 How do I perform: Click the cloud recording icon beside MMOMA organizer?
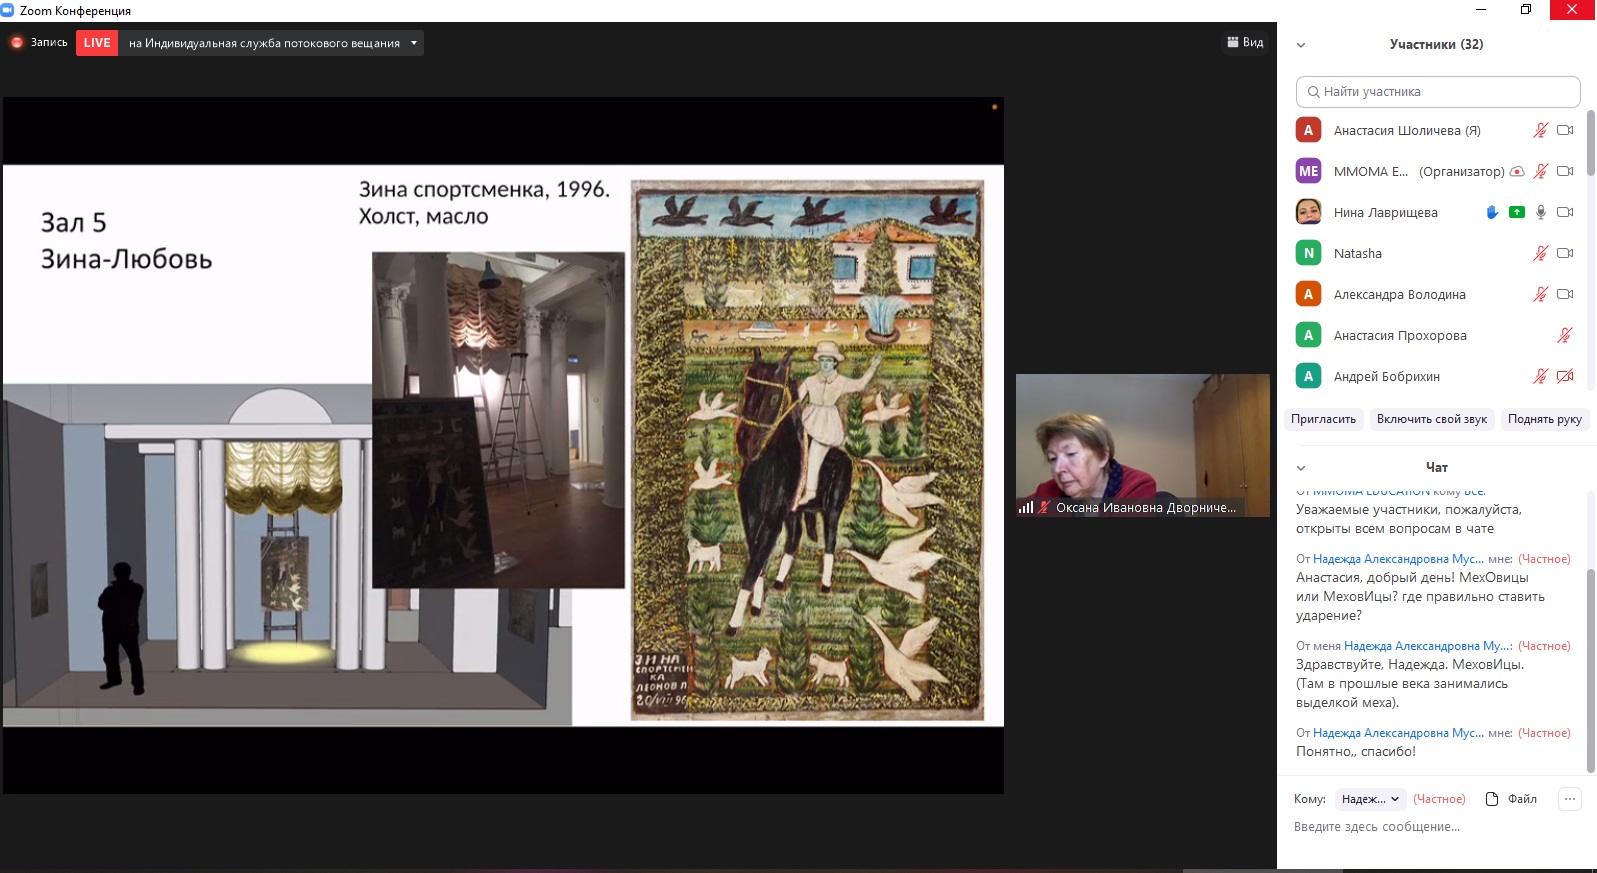[1517, 171]
